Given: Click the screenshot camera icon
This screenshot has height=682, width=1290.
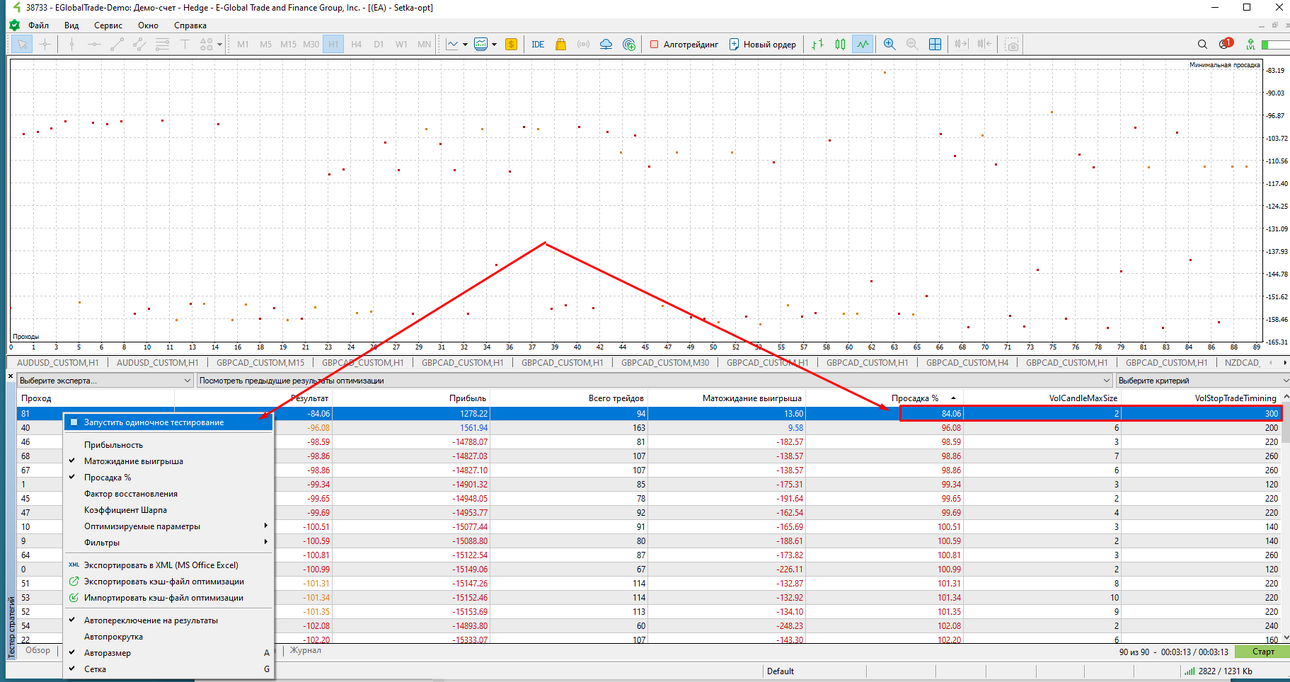Looking at the screenshot, I should pyautogui.click(x=1012, y=44).
